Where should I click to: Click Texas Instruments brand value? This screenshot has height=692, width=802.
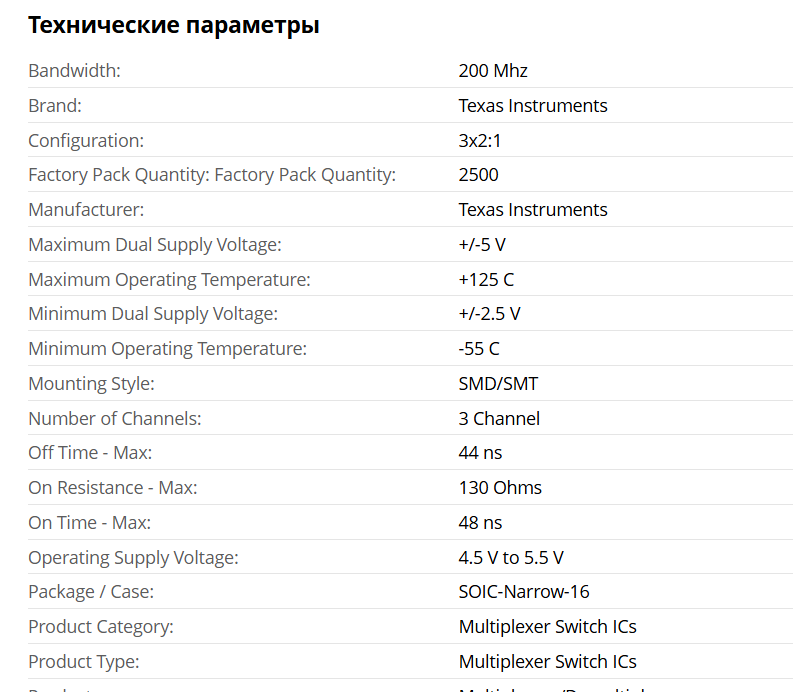point(532,106)
